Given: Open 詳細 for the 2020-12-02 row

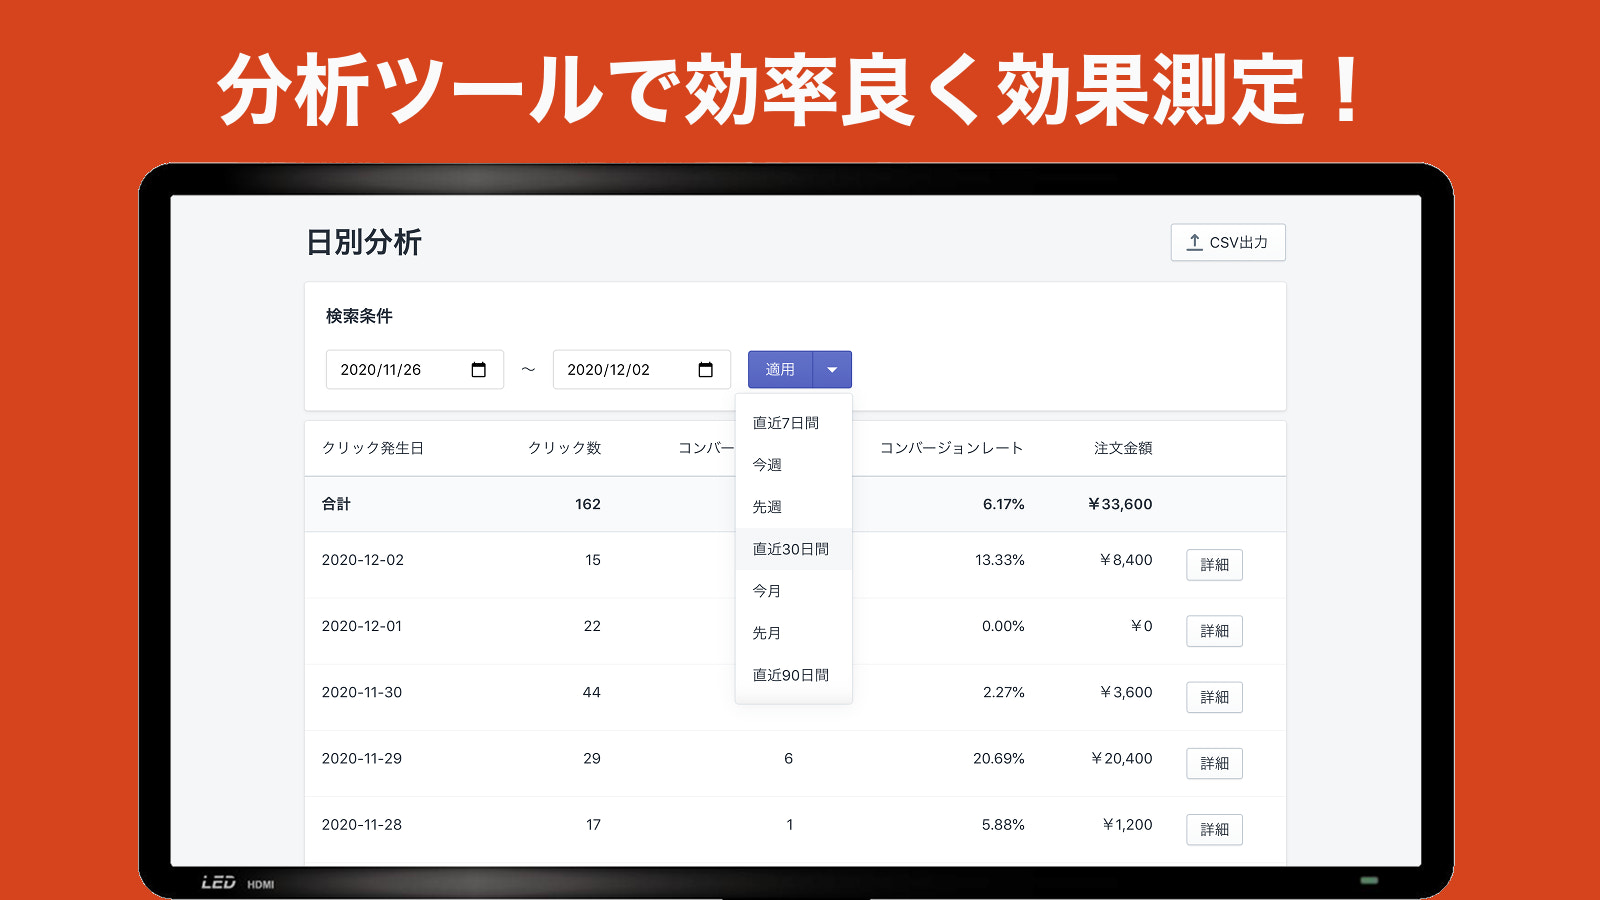Looking at the screenshot, I should tap(1214, 565).
